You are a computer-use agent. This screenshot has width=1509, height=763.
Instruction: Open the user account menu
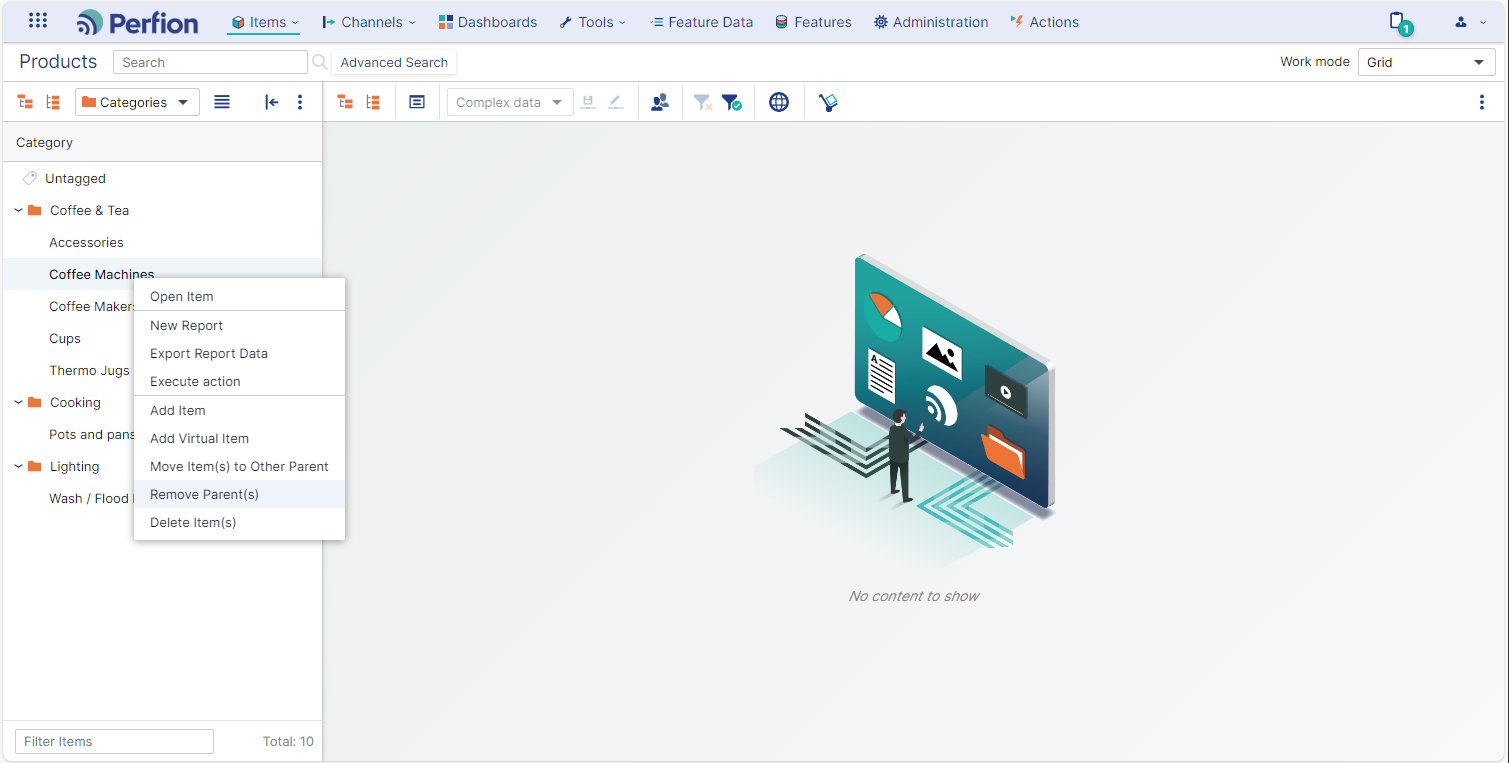1470,22
